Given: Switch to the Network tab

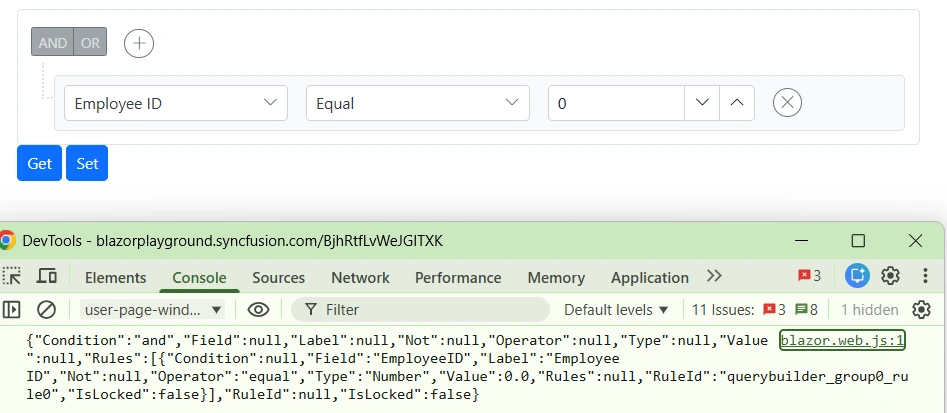Looking at the screenshot, I should tap(360, 278).
